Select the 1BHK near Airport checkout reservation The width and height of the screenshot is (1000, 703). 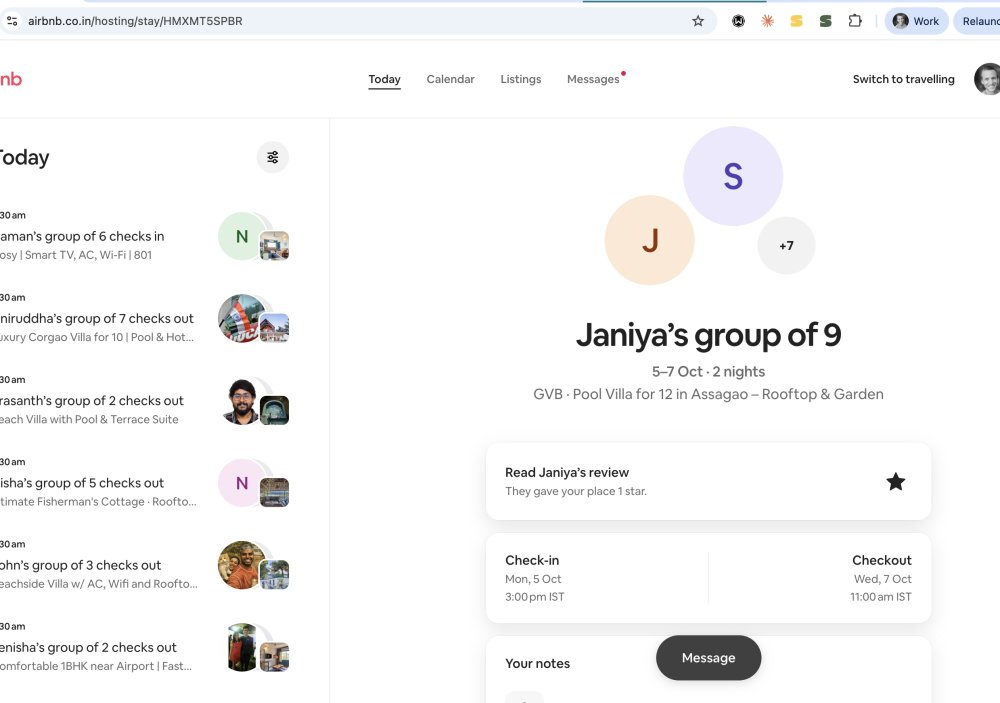(144, 648)
